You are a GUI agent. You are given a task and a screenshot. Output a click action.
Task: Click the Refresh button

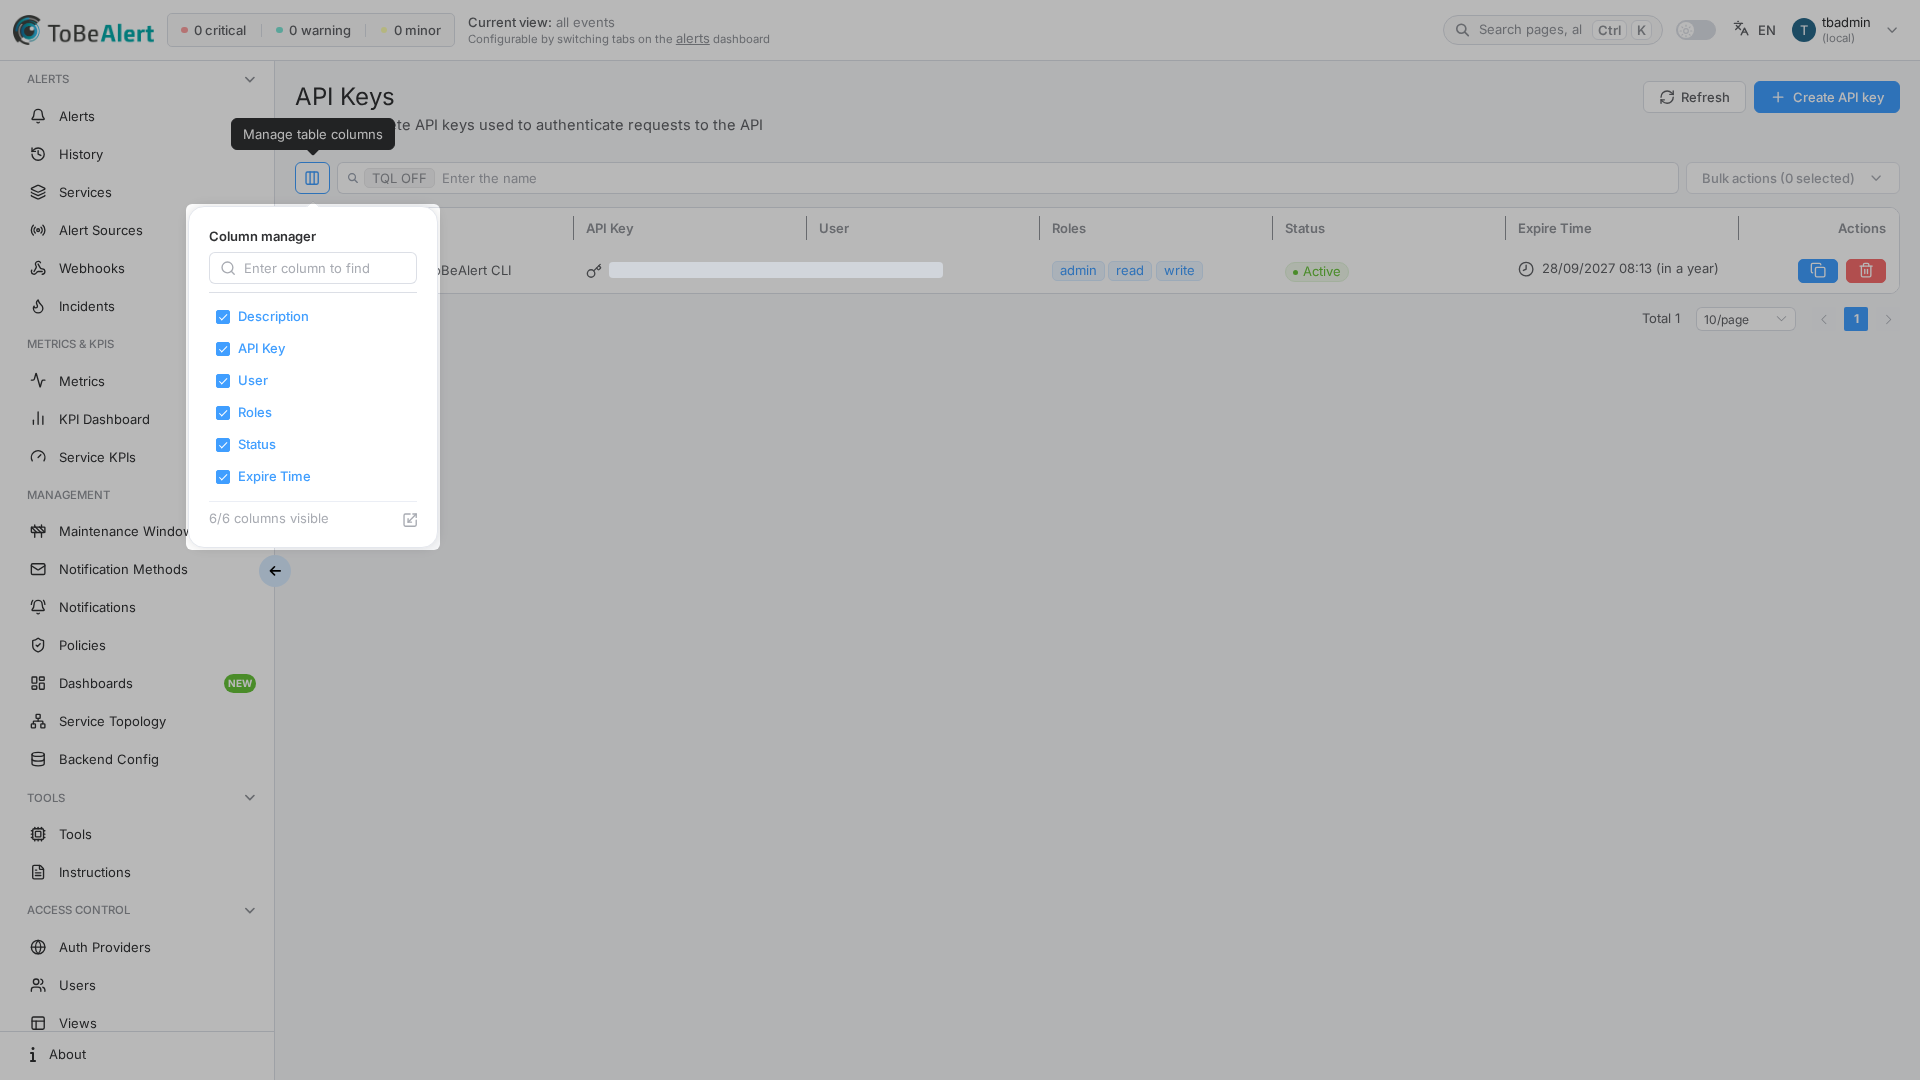[x=1694, y=97]
